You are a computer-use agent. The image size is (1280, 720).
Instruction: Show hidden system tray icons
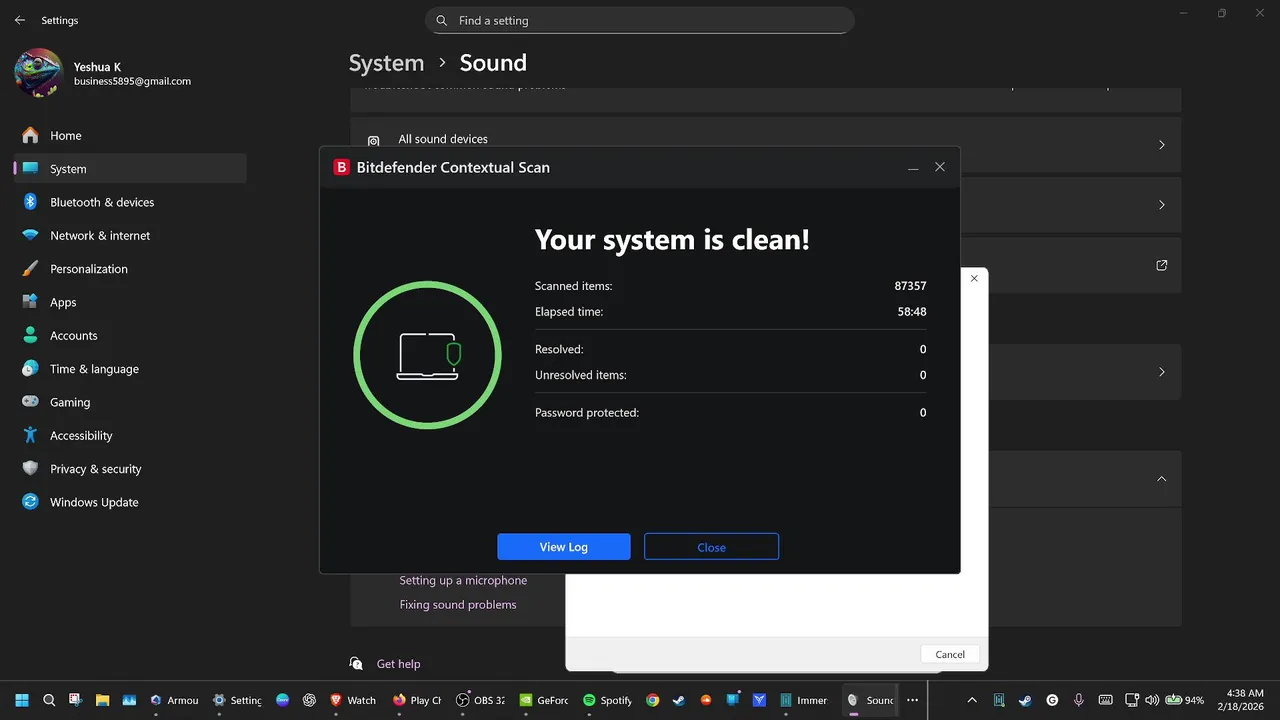972,700
